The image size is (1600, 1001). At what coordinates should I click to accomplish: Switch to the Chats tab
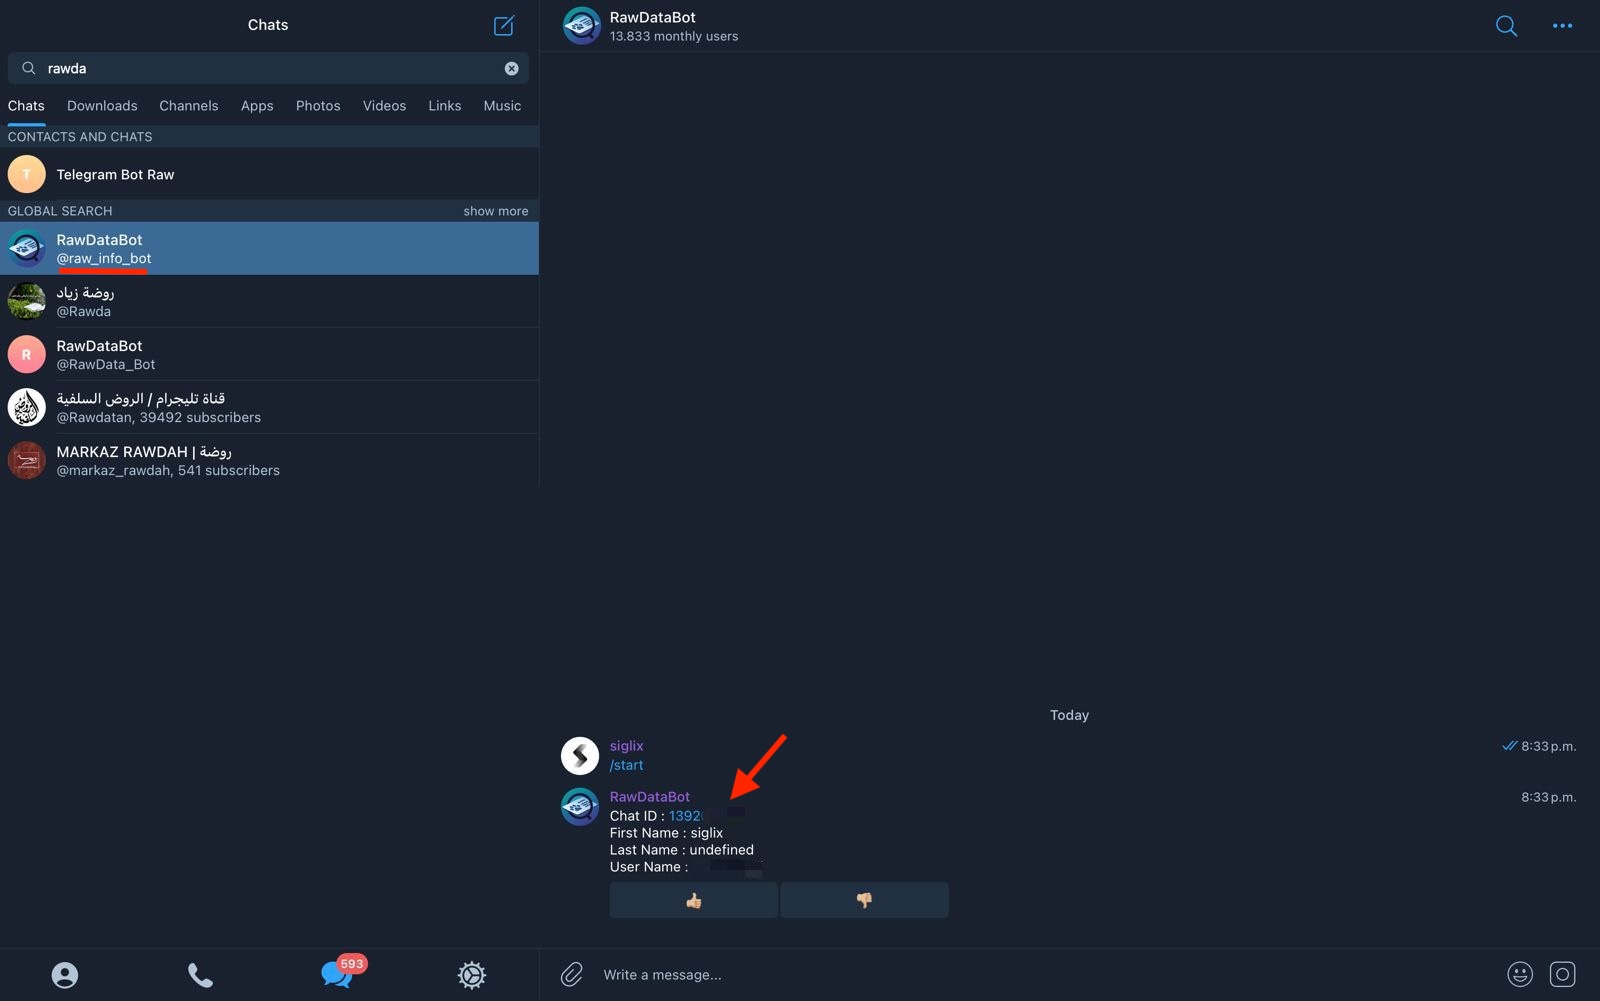point(26,105)
